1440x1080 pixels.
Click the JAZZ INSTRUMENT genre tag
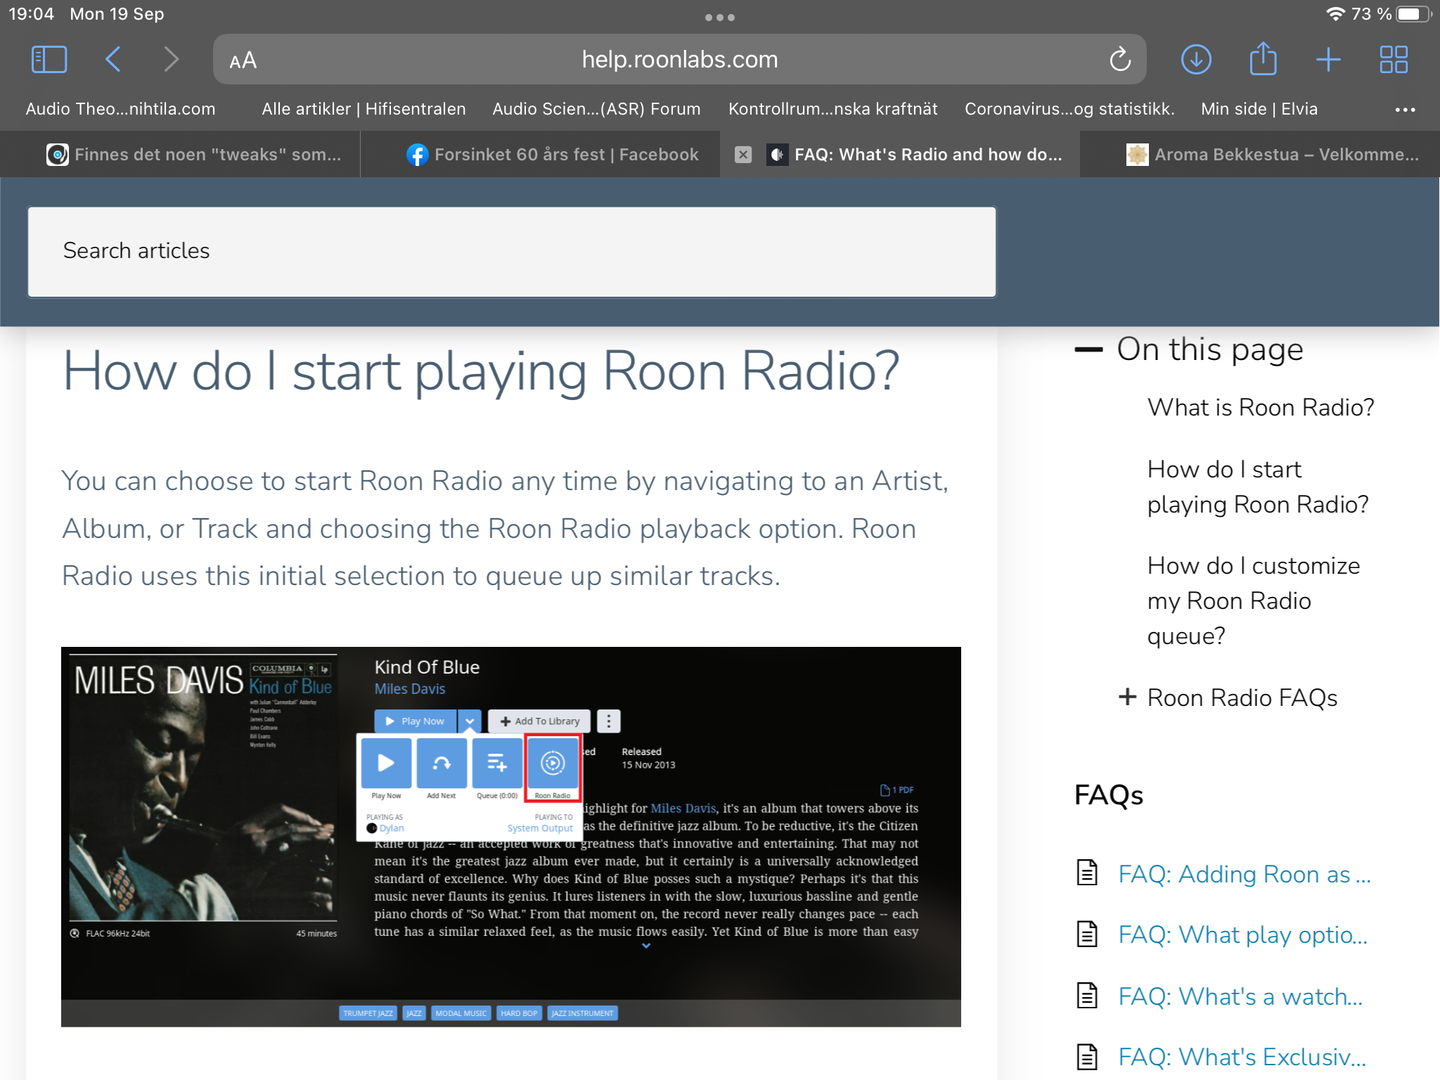[x=582, y=1013]
